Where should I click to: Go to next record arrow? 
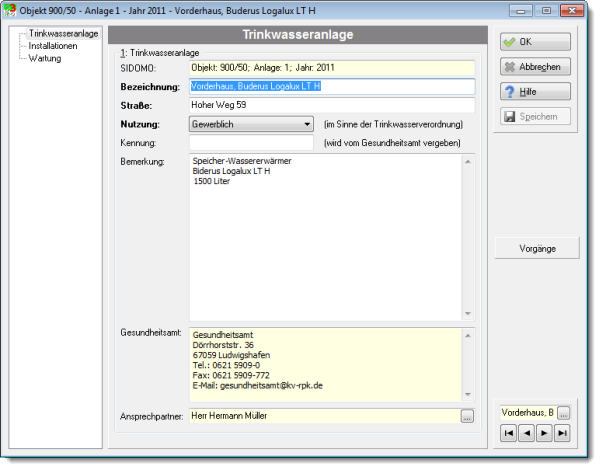point(544,433)
